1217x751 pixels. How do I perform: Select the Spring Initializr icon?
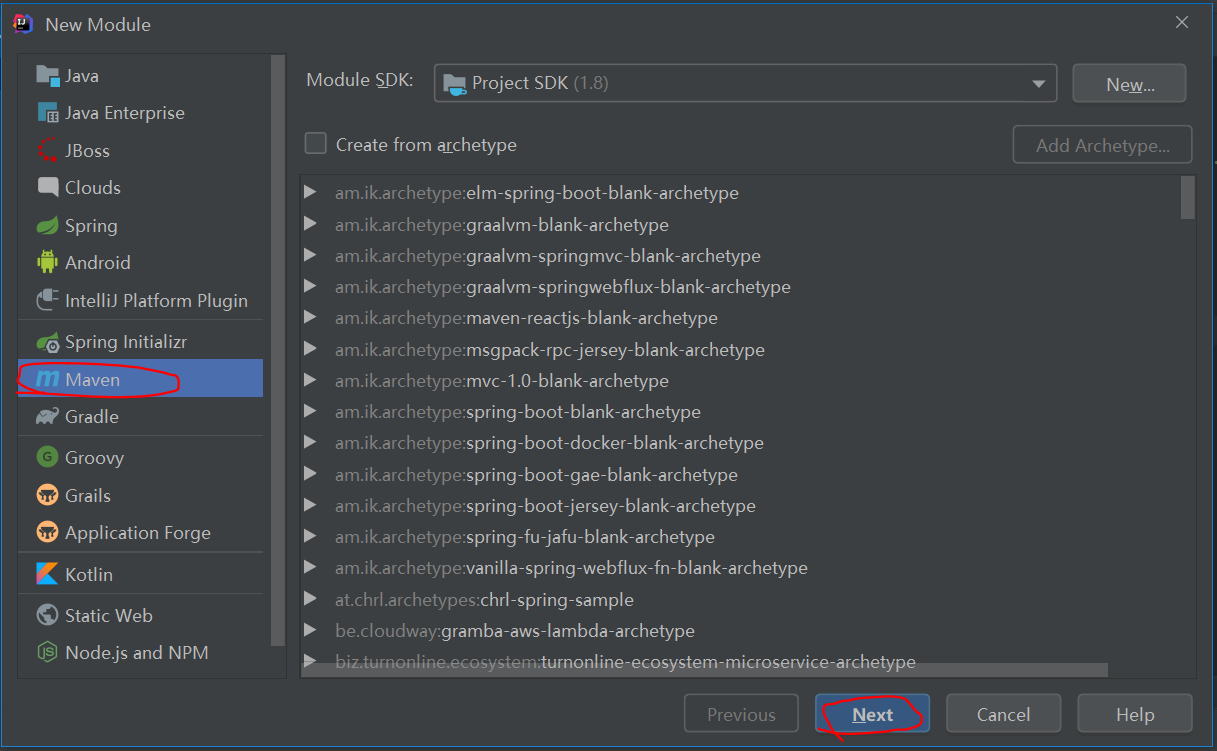tap(47, 342)
